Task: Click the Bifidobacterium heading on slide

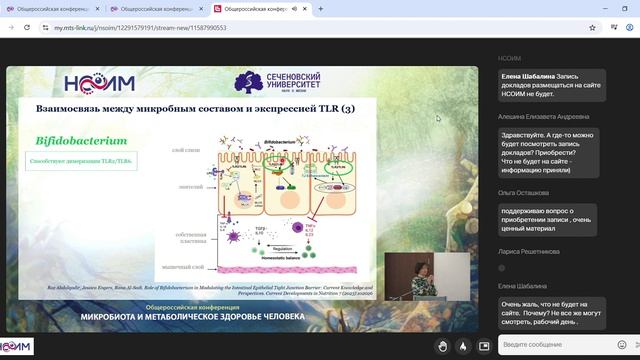Action: click(81, 141)
